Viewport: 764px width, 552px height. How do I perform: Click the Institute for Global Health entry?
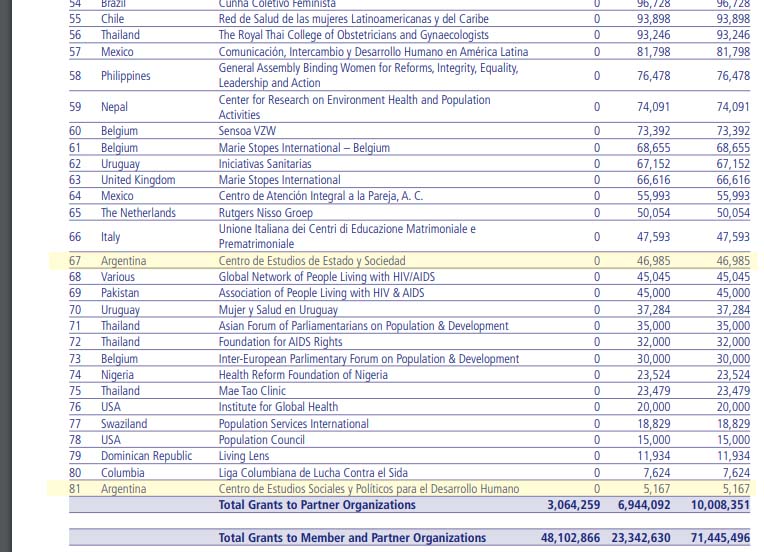pyautogui.click(x=278, y=407)
